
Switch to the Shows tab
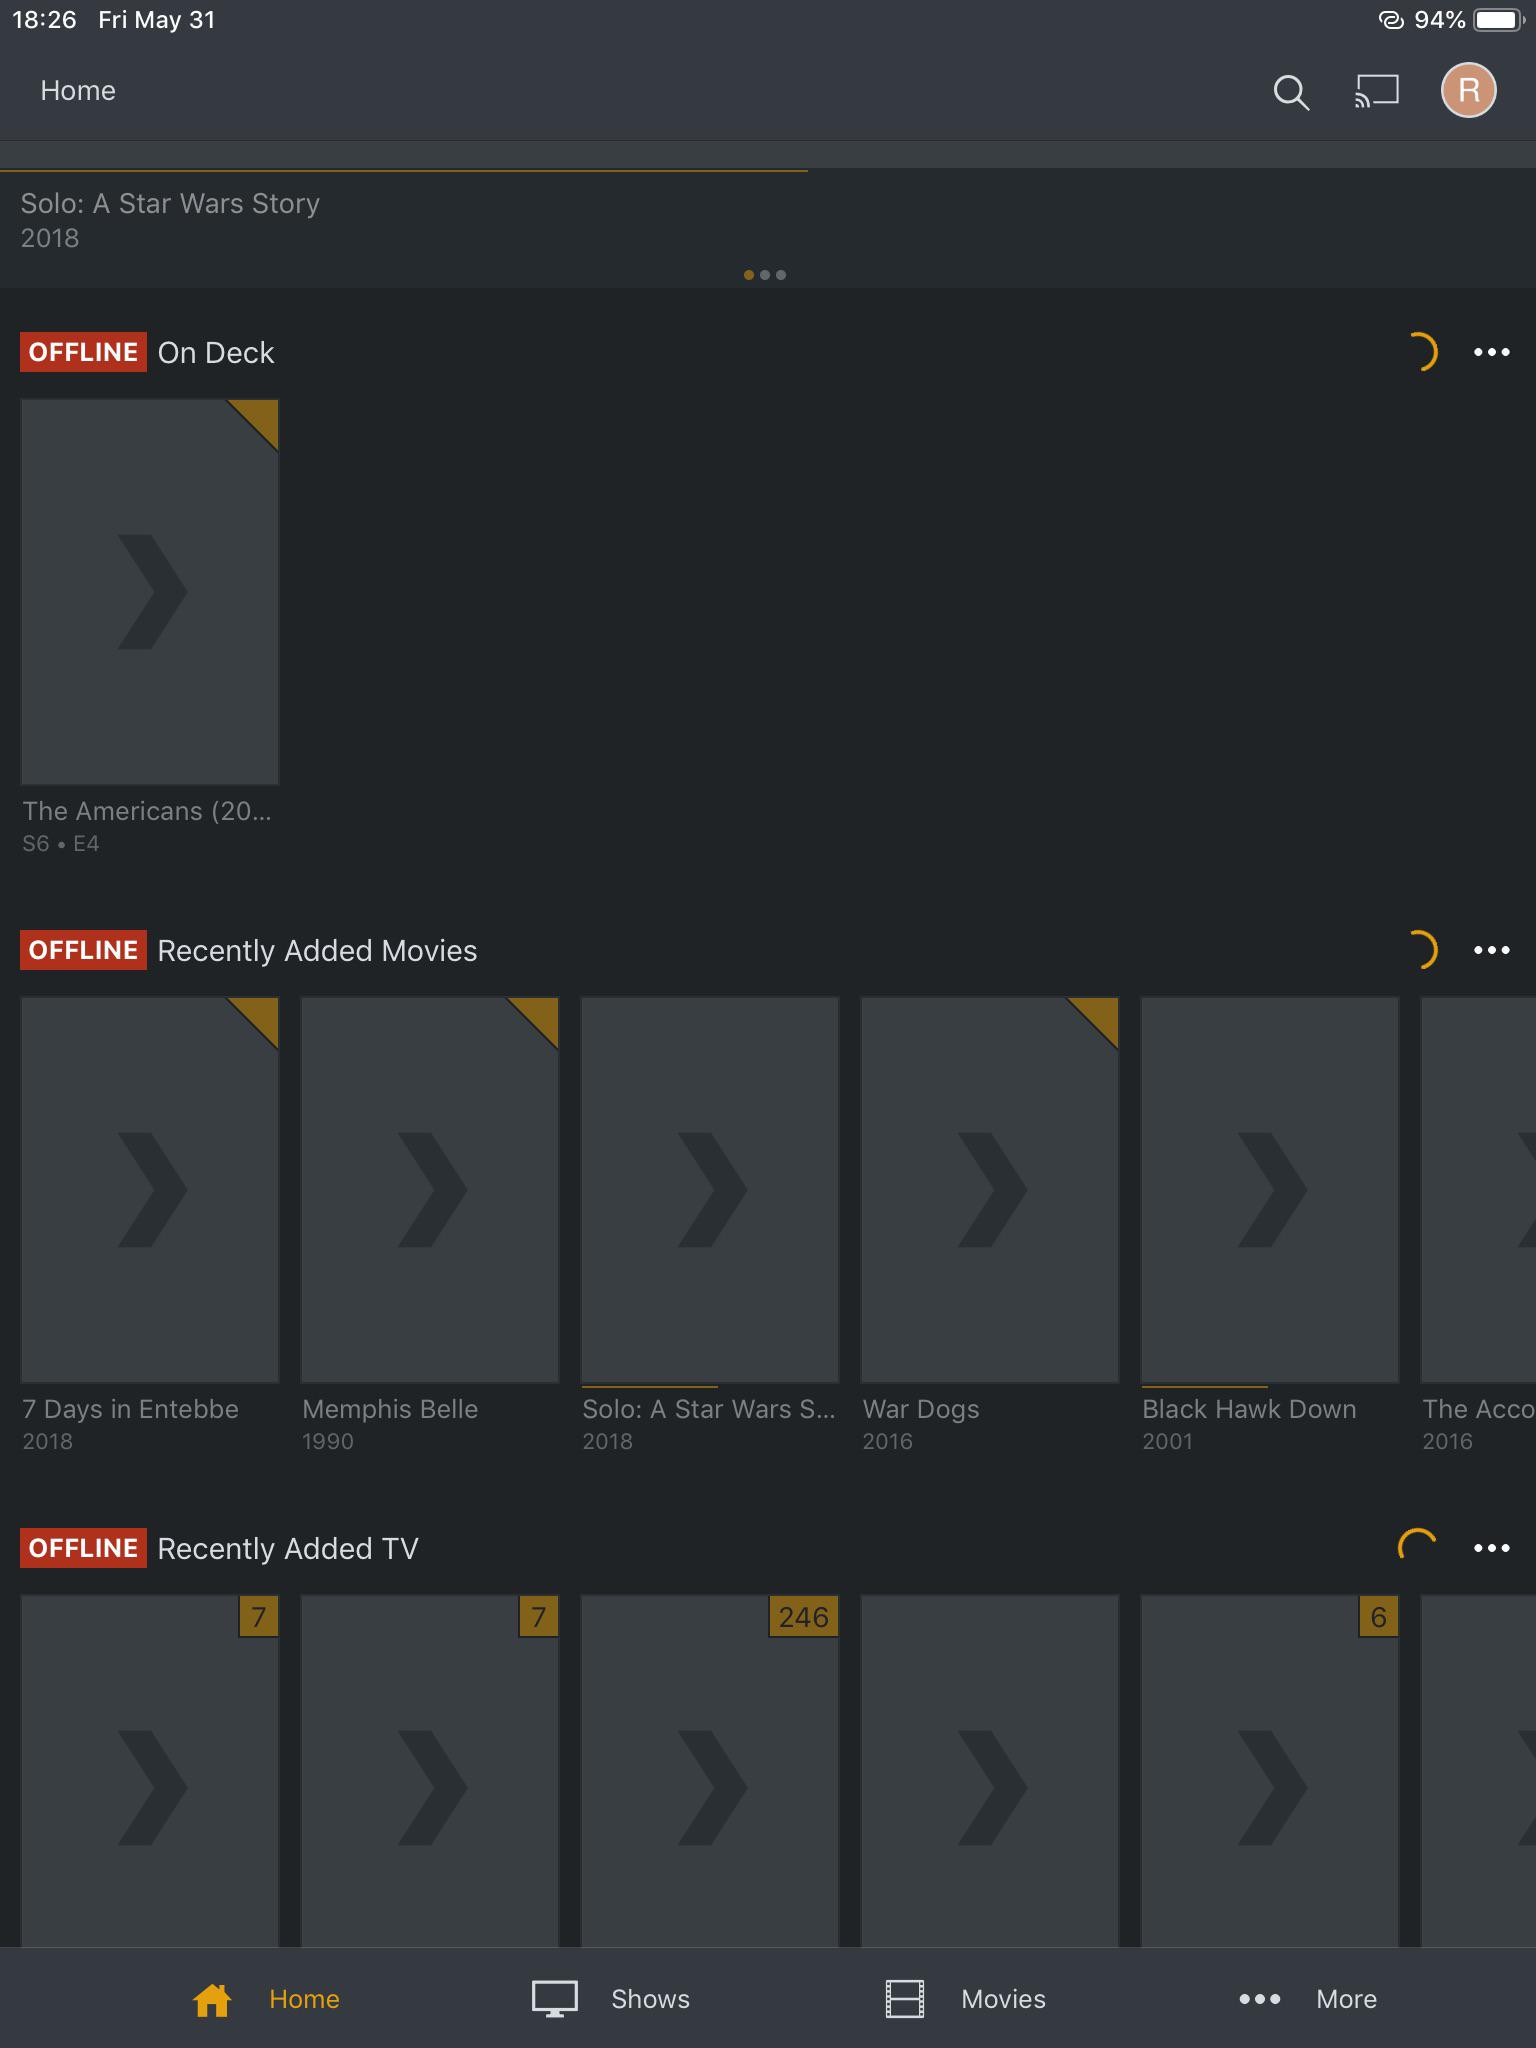[x=650, y=1999]
